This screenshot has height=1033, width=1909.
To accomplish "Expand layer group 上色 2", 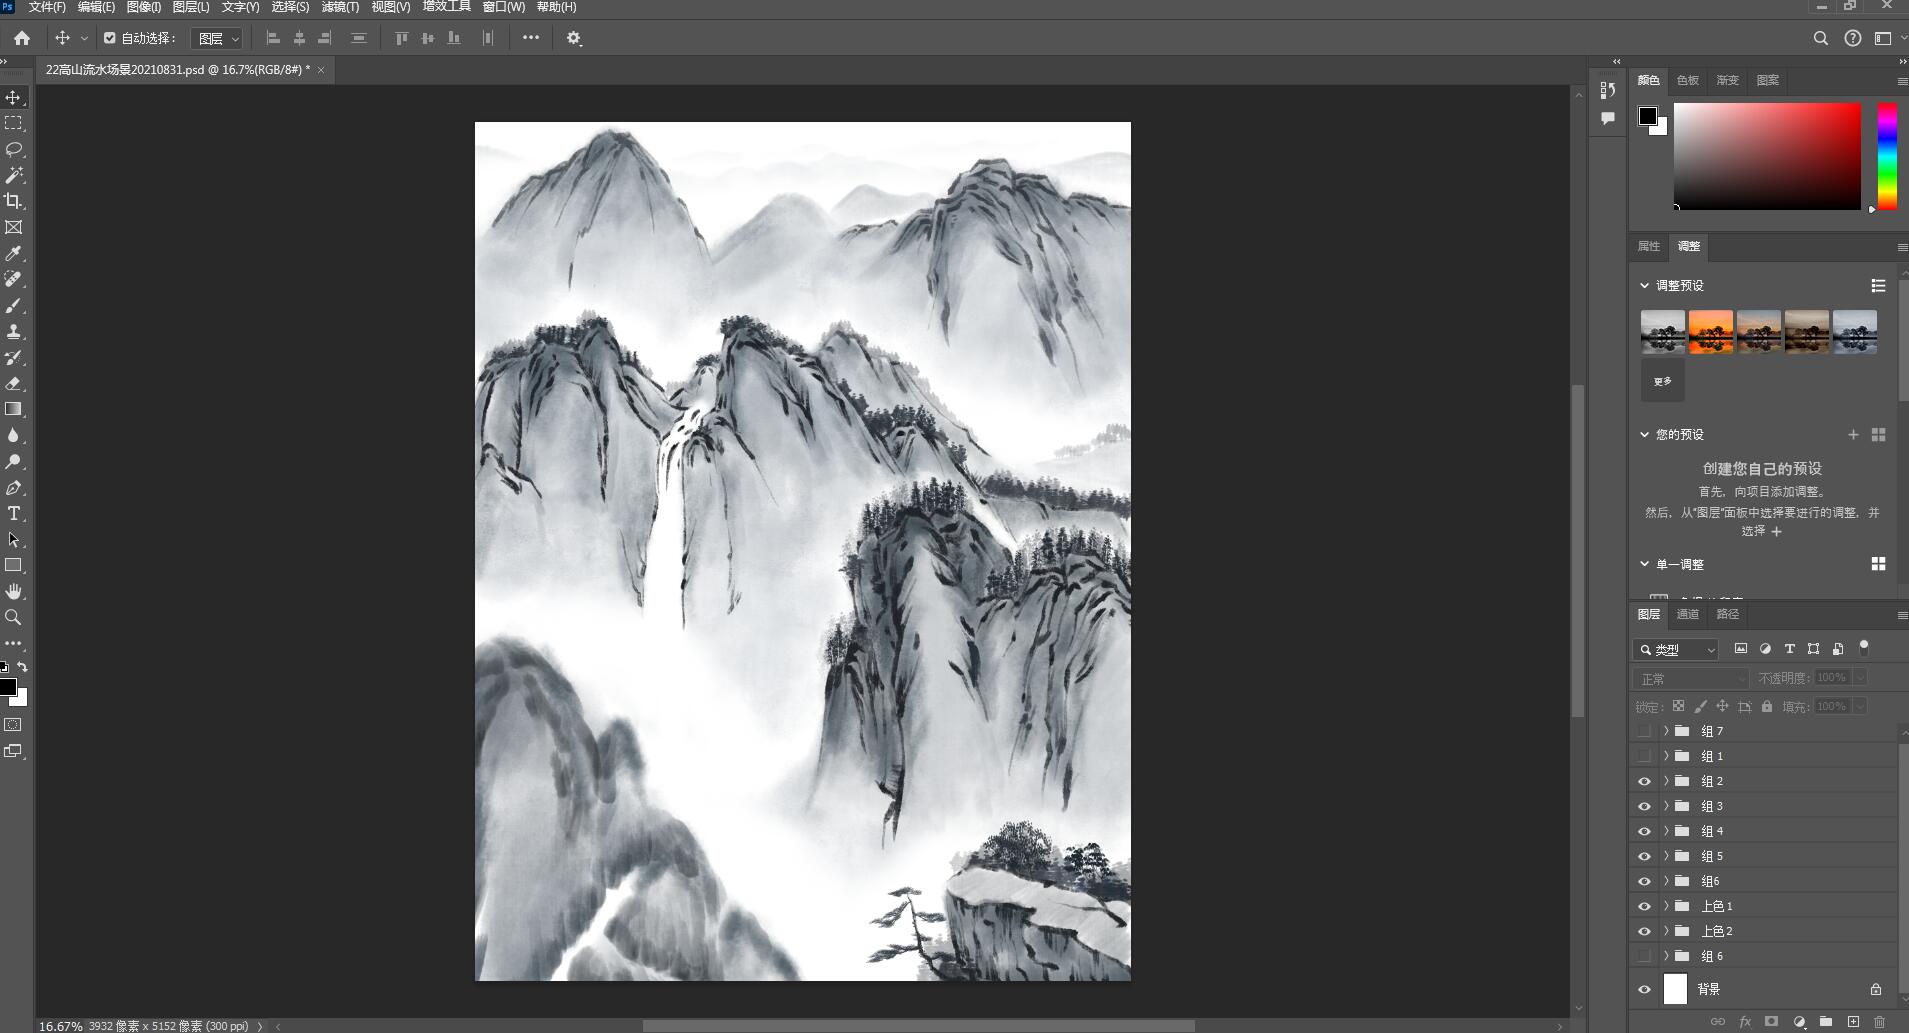I will [x=1666, y=931].
